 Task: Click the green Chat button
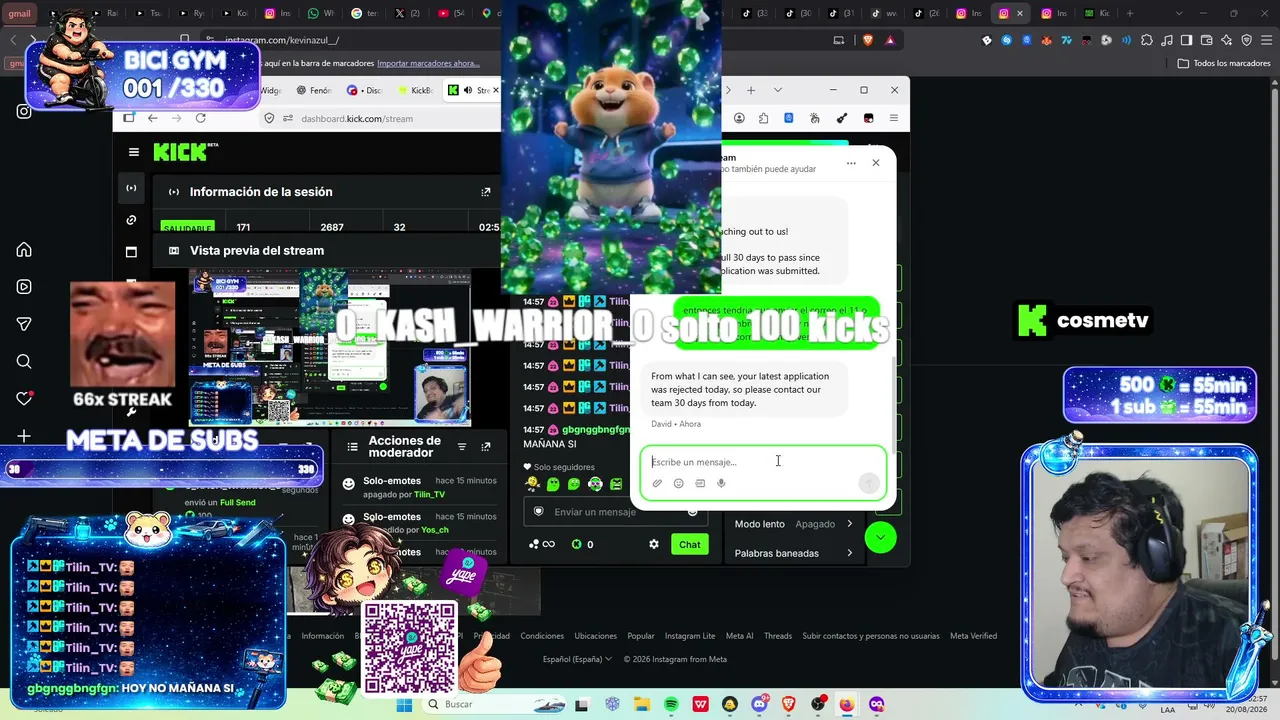point(690,544)
